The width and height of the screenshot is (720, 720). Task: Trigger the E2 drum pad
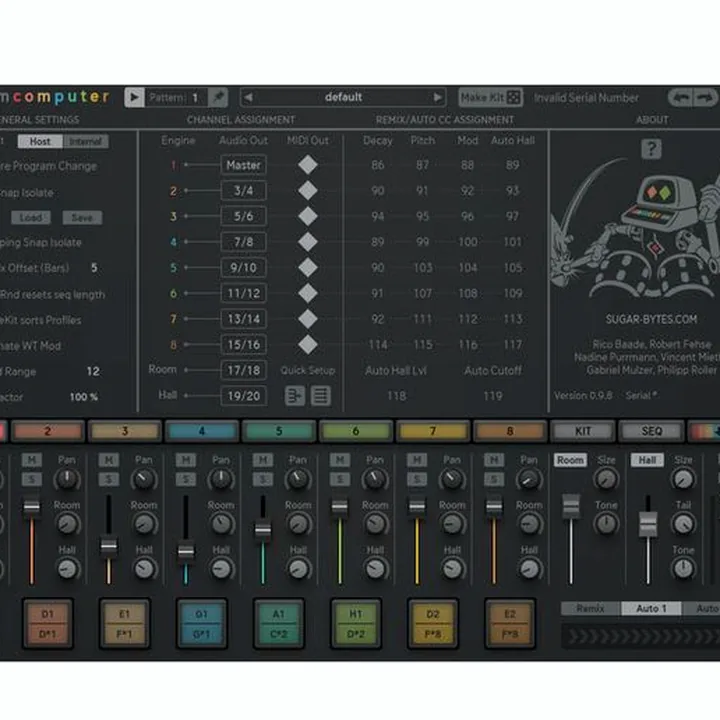510,624
